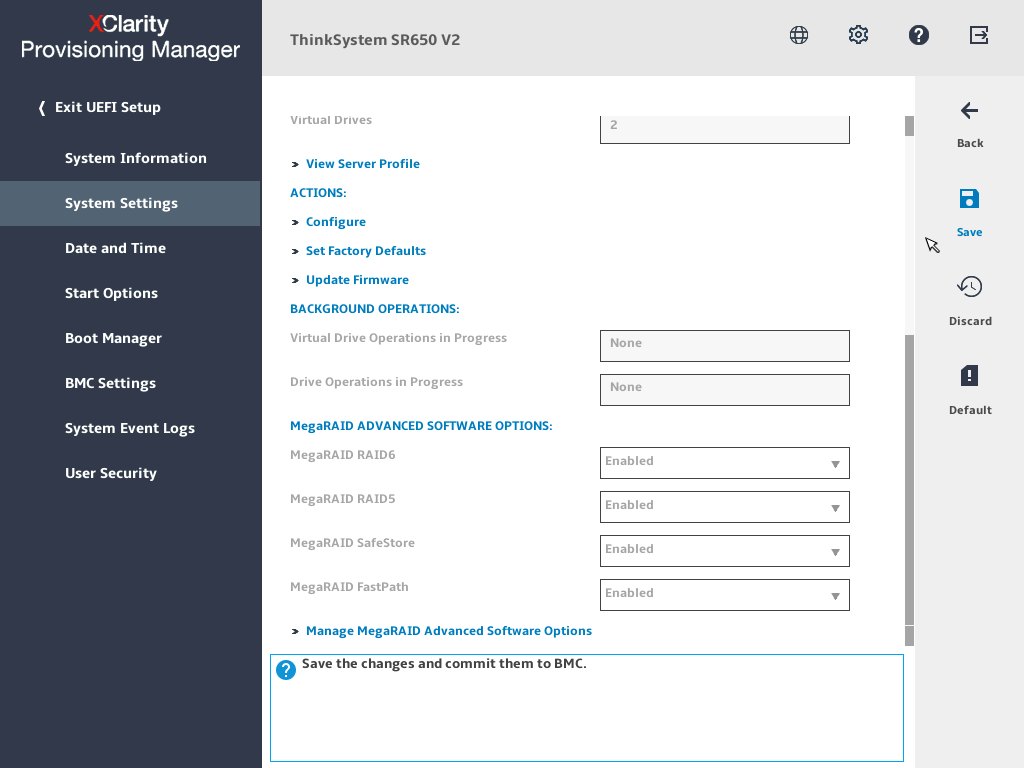Click the Save floppy disk icon
The height and width of the screenshot is (768, 1024).
pyautogui.click(x=969, y=199)
